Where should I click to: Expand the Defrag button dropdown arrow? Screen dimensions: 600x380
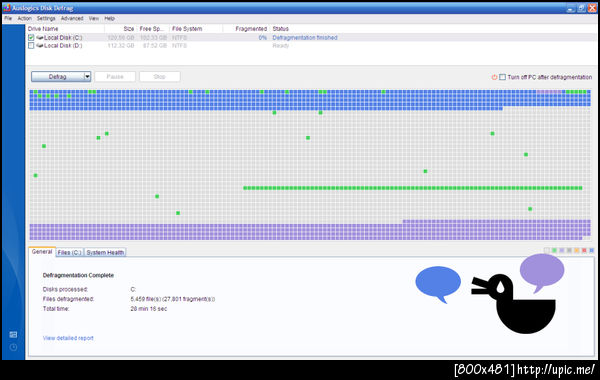87,77
